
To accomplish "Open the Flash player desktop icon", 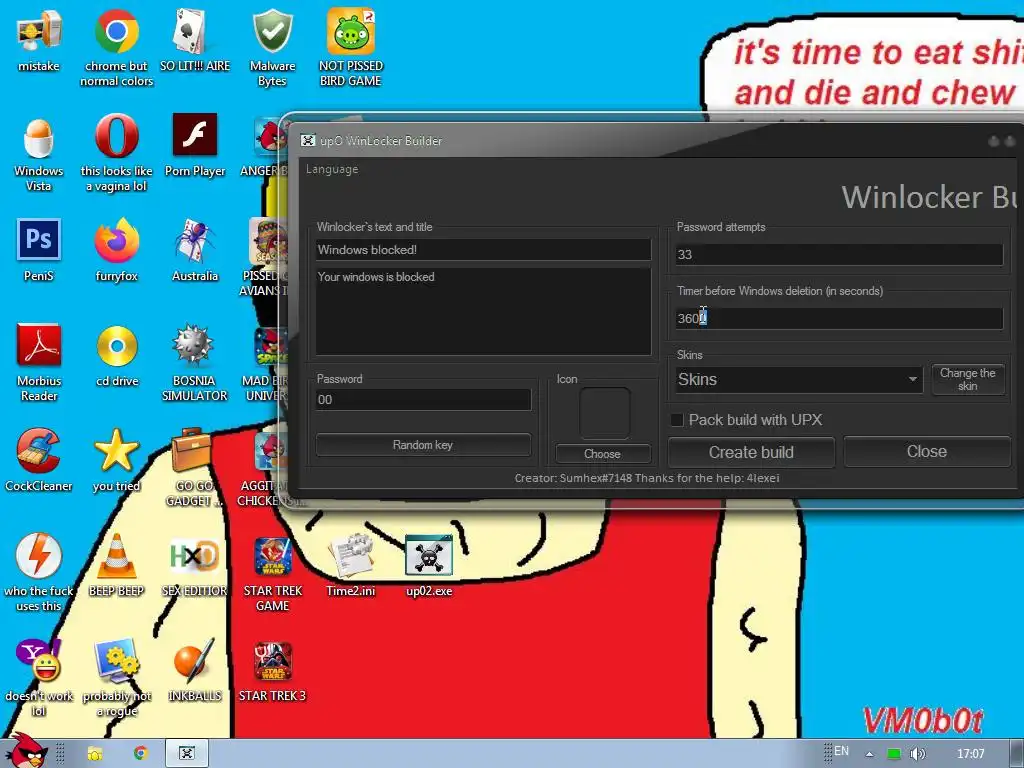I will 195,135.
